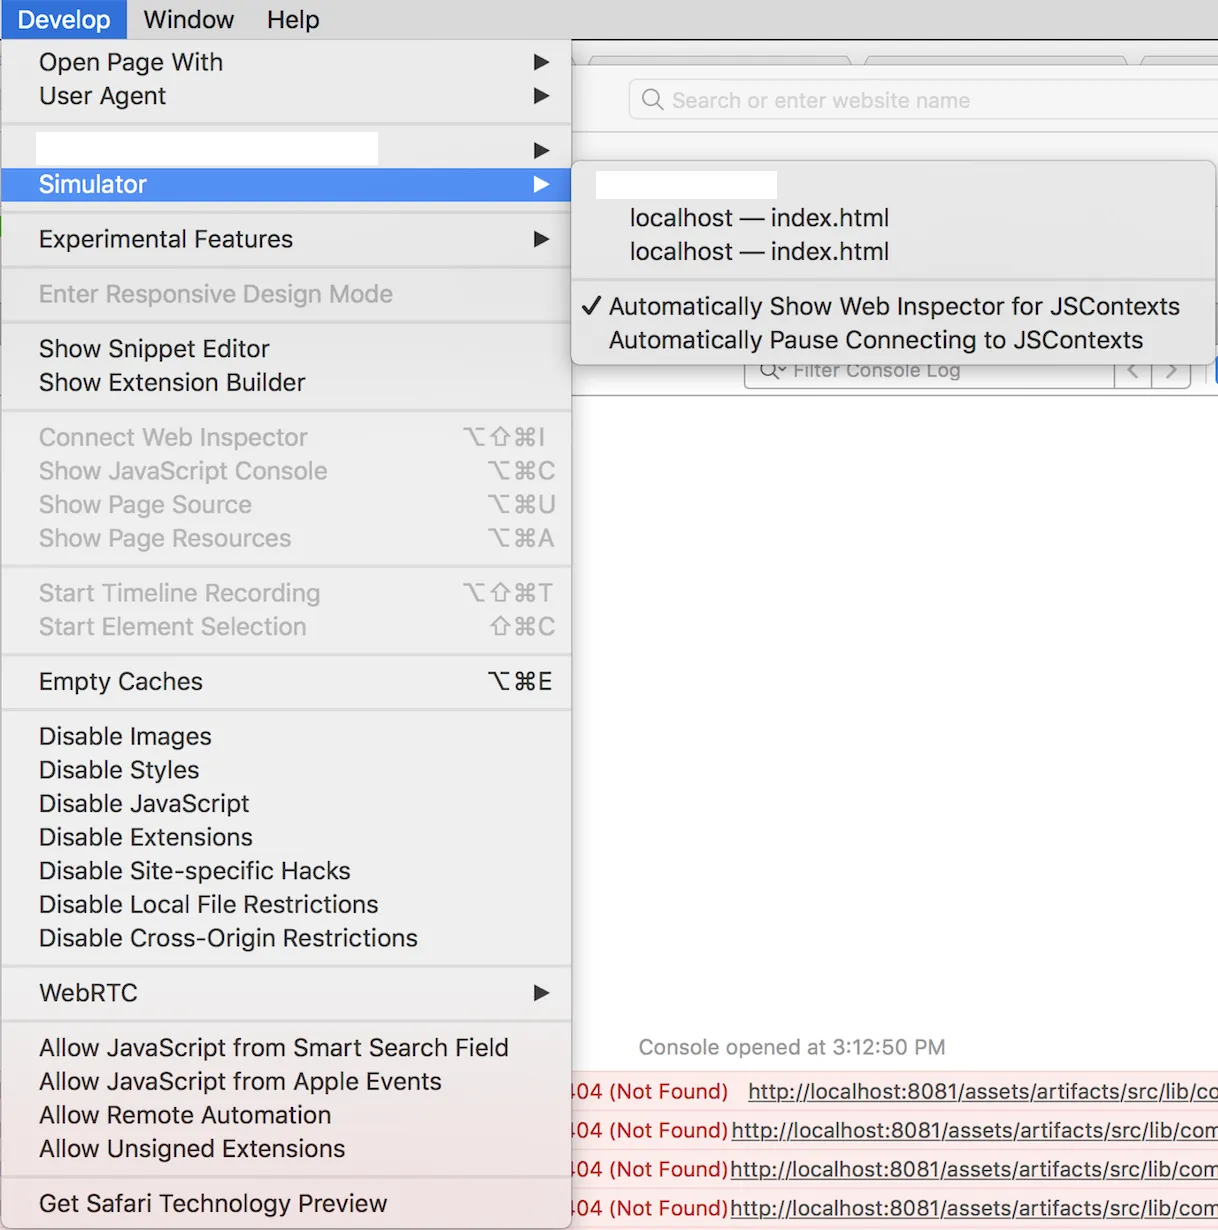The image size is (1218, 1230).
Task: Expand WebRTC submenu
Action: click(x=286, y=993)
